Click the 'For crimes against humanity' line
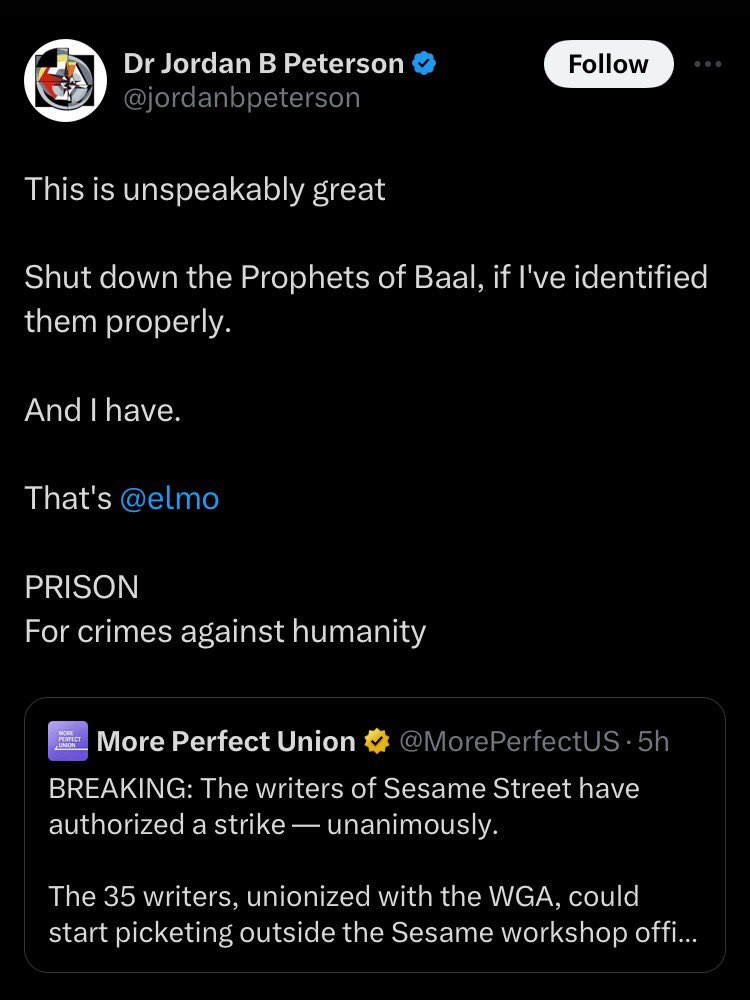Screen dimensions: 750x1000 [x=225, y=631]
